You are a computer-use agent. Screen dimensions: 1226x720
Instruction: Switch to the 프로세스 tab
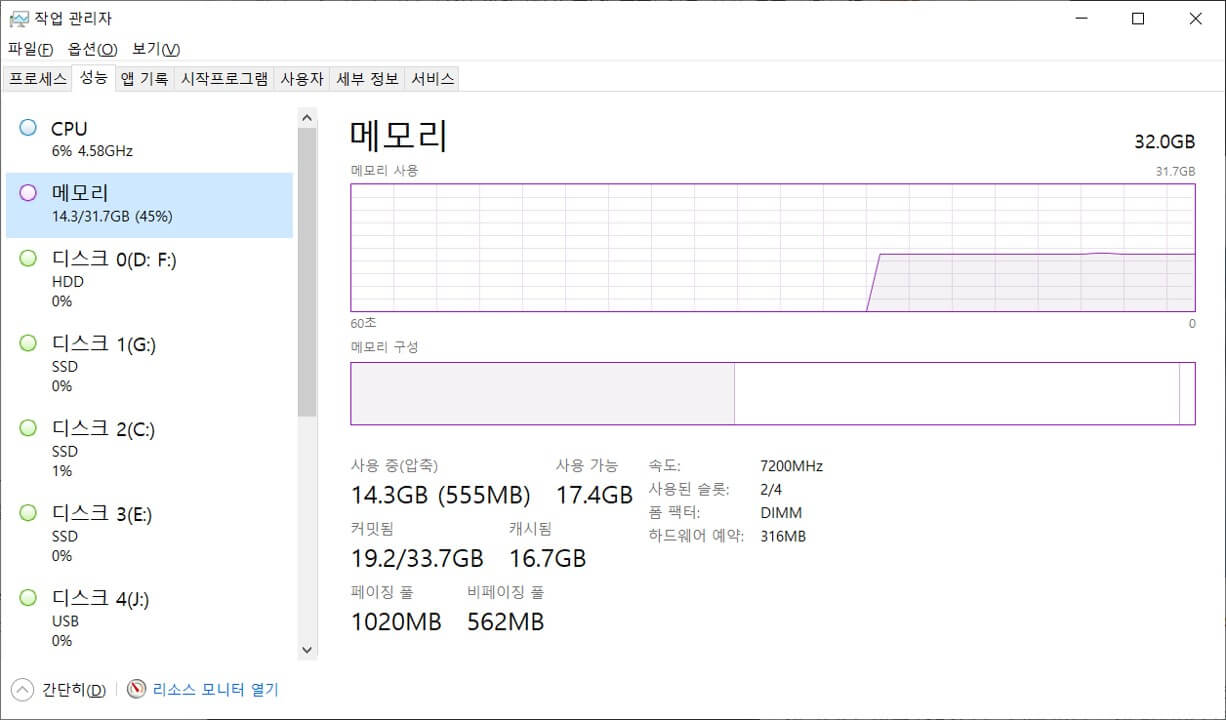(38, 79)
